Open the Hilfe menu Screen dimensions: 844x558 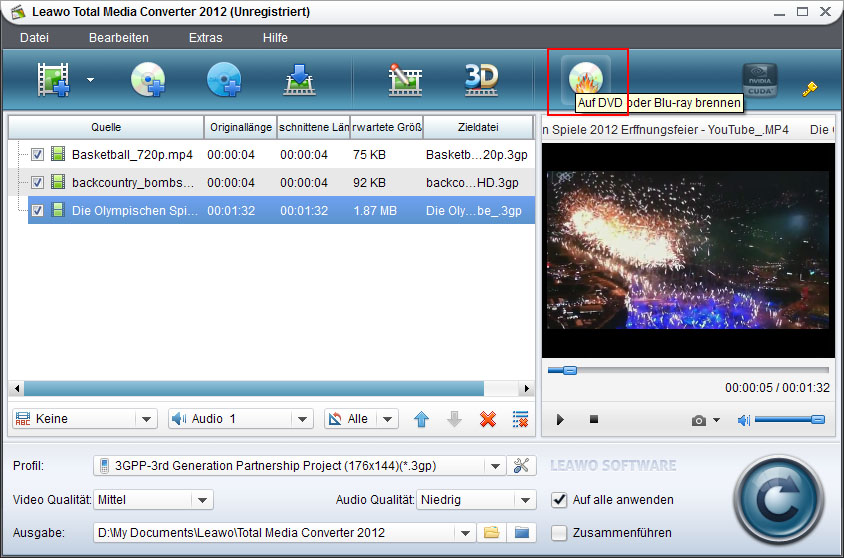(275, 38)
